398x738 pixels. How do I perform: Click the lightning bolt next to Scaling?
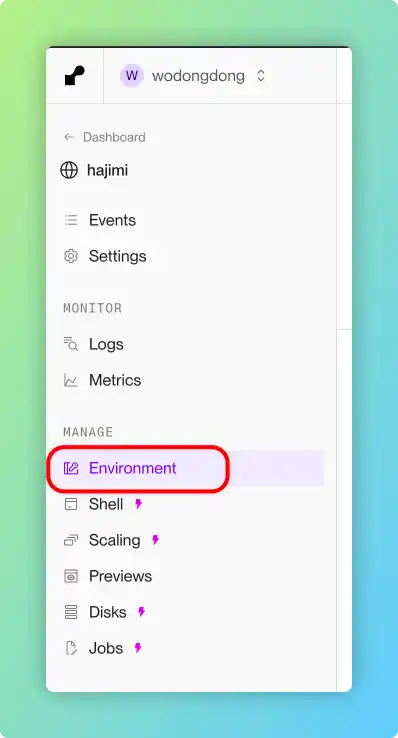[155, 540]
